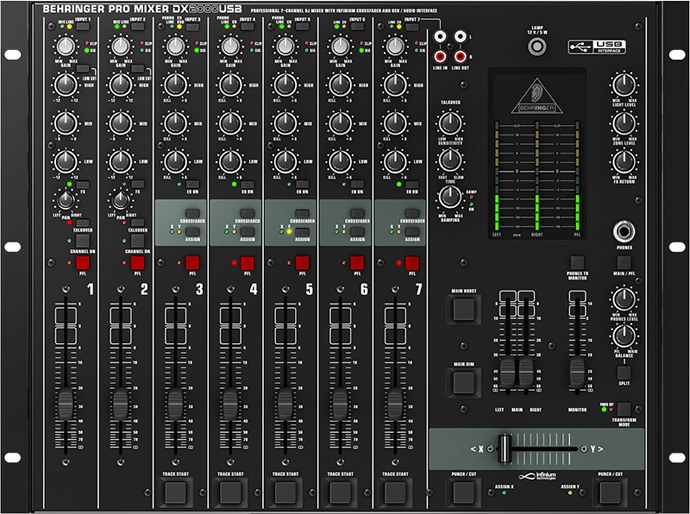Click the Infinium technologies logo
The height and width of the screenshot is (514, 690).
tap(537, 478)
